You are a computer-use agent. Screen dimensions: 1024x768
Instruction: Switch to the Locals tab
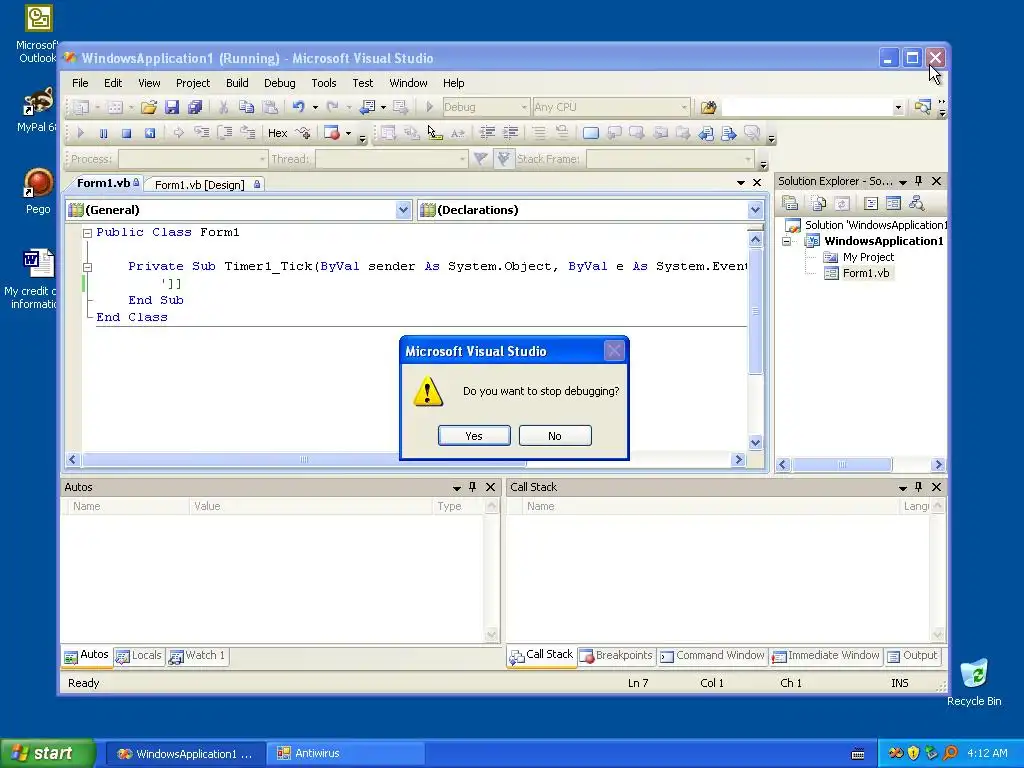point(138,656)
